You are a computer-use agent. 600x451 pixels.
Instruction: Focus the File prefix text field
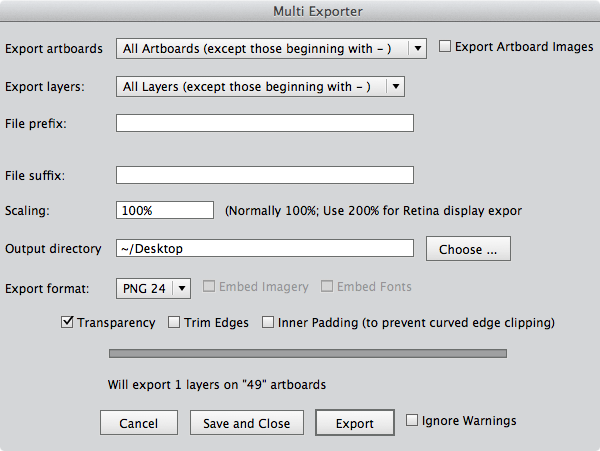[265, 123]
